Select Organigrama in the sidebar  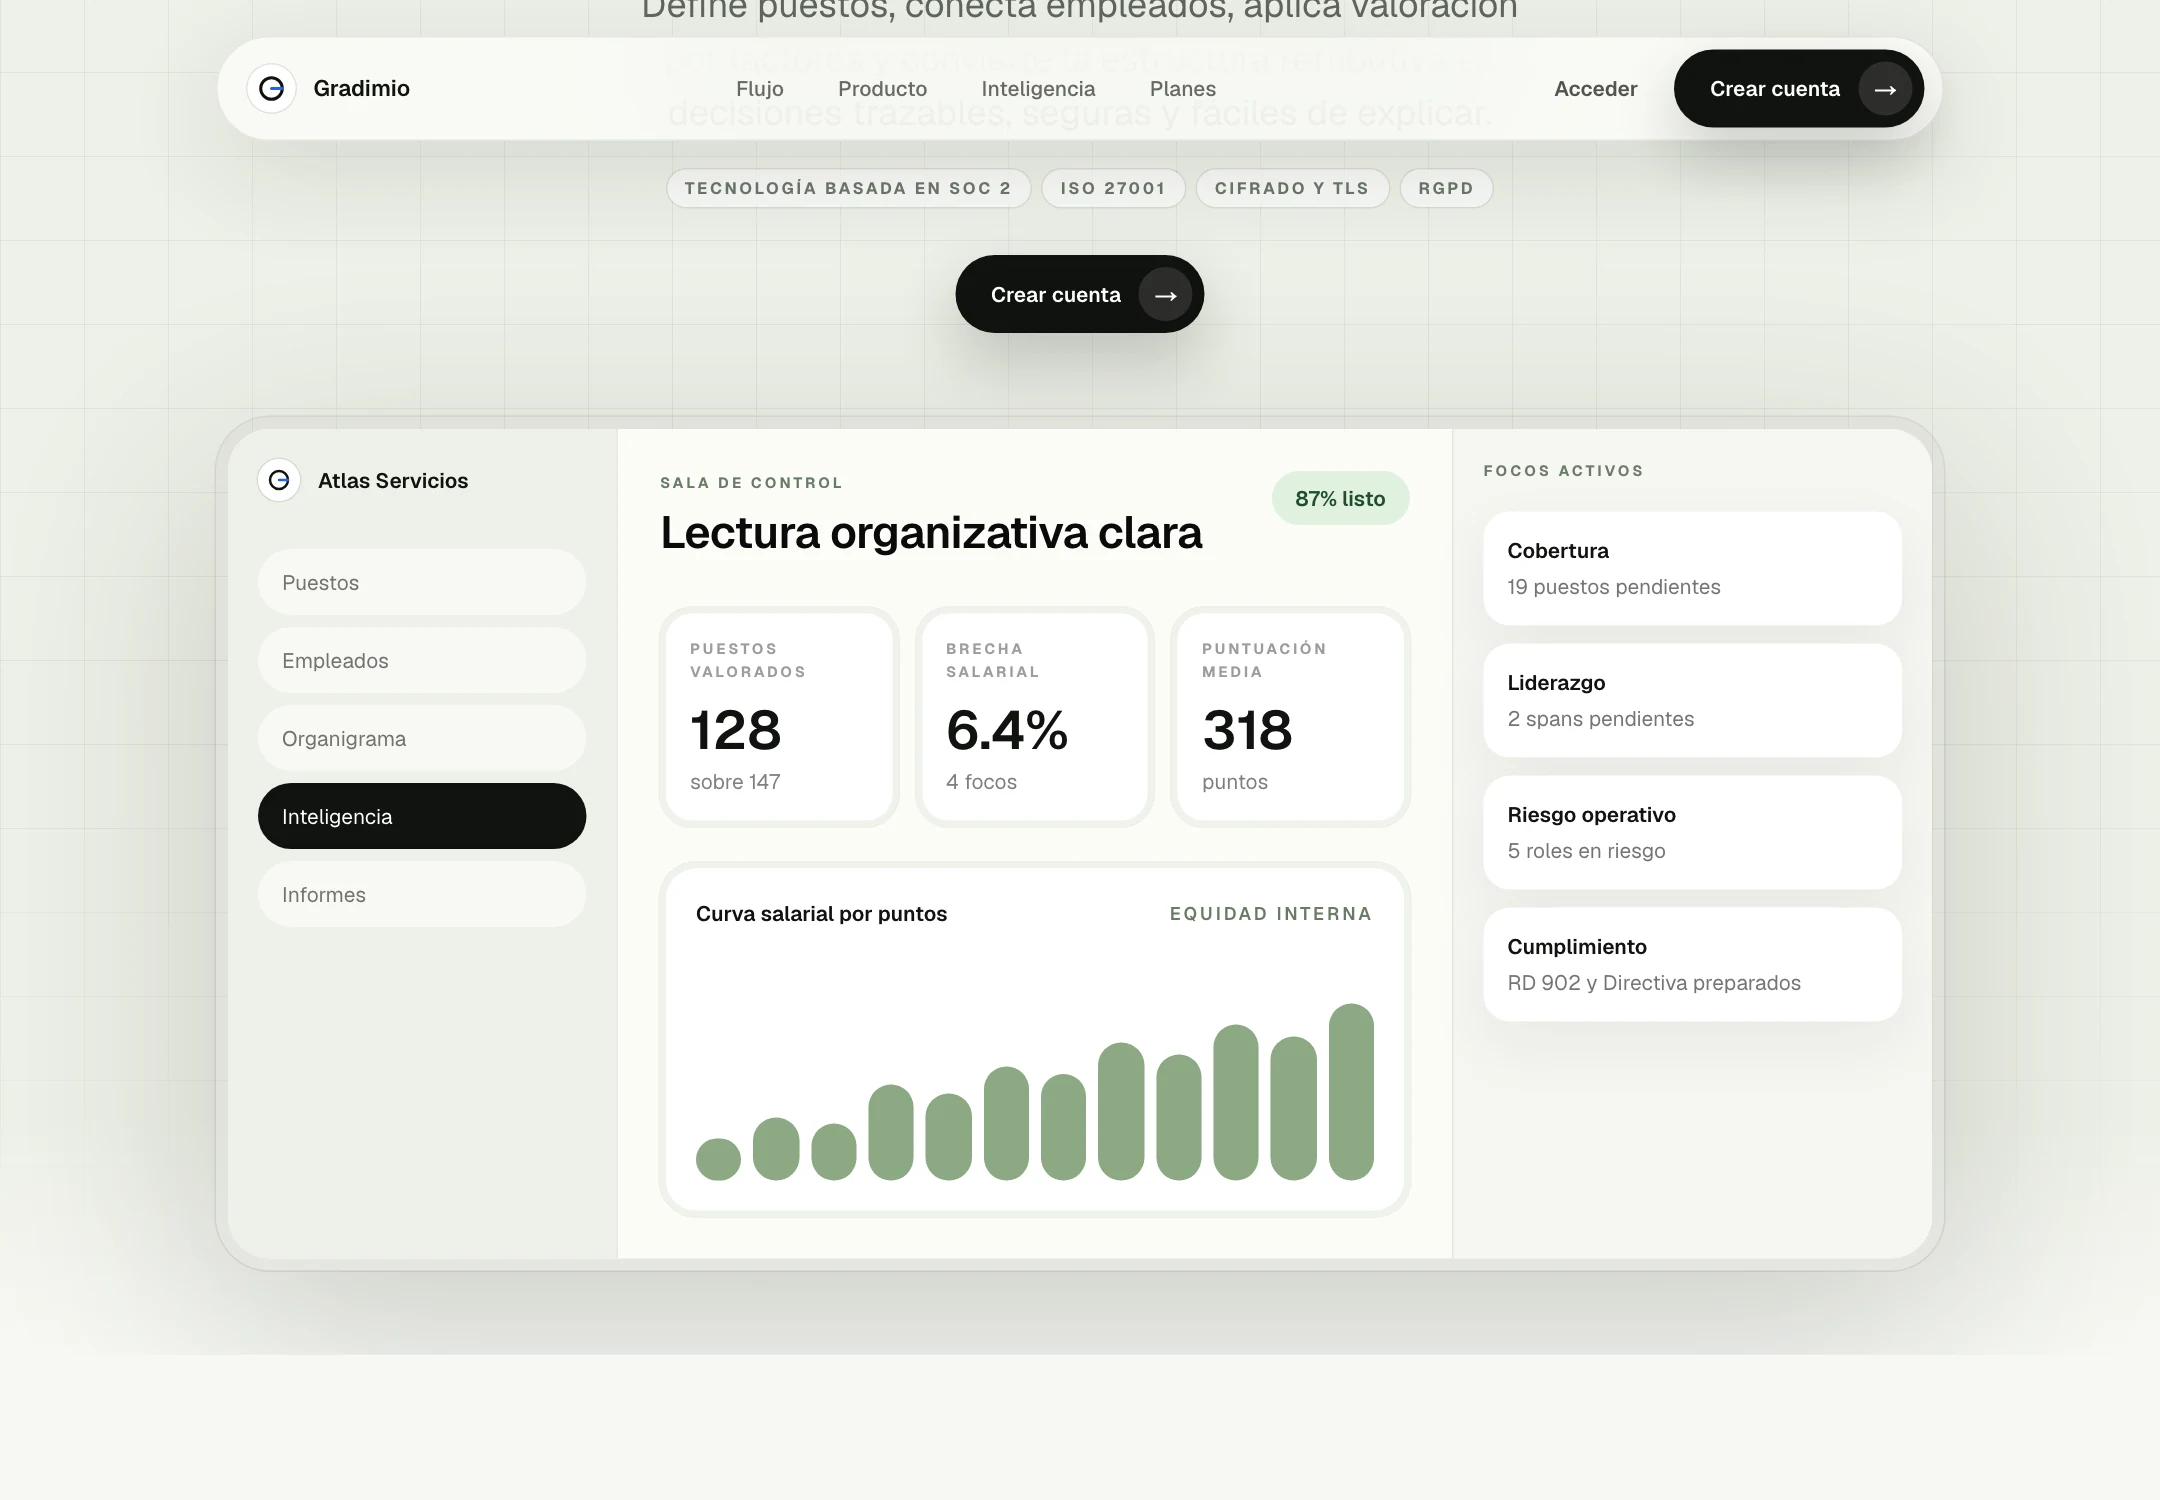pyautogui.click(x=422, y=738)
